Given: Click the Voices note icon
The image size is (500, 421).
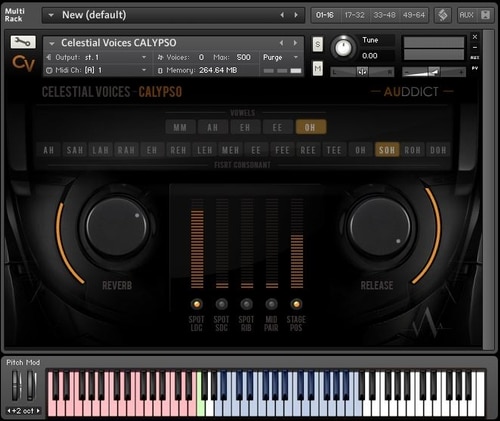Looking at the screenshot, I should click(160, 57).
